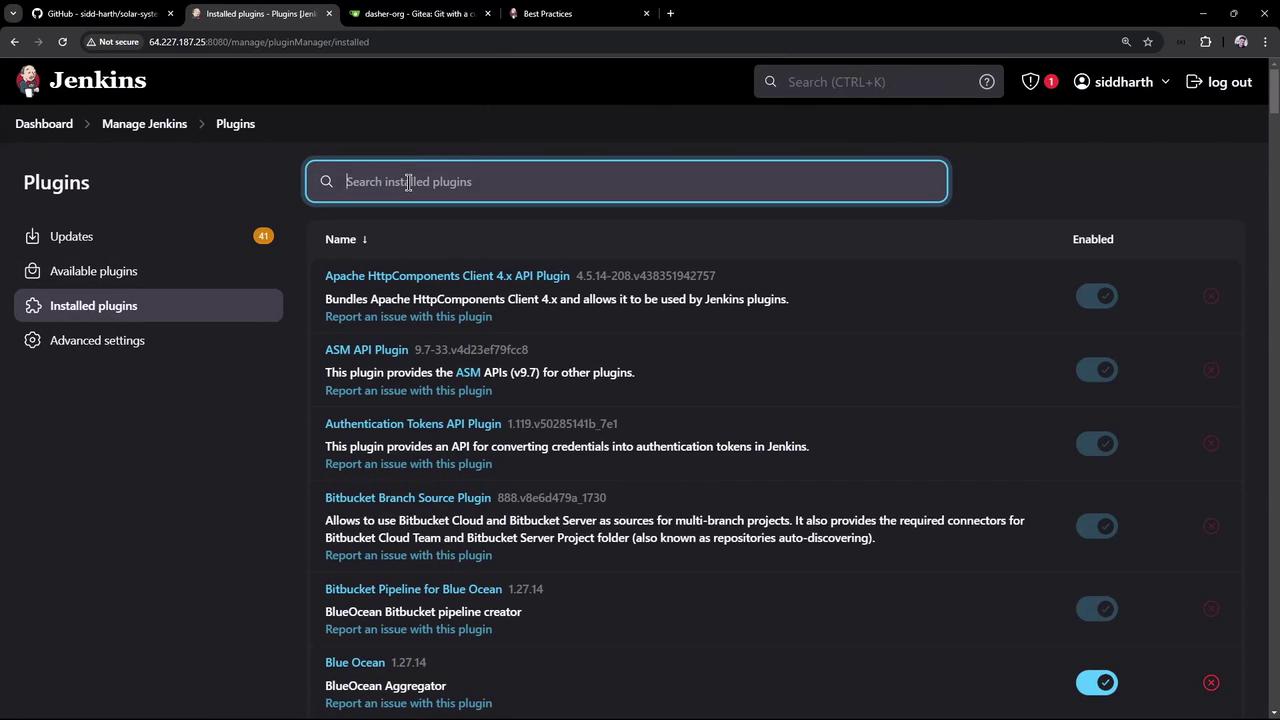Open Available plugins in sidebar
The width and height of the screenshot is (1280, 720).
tap(149, 271)
